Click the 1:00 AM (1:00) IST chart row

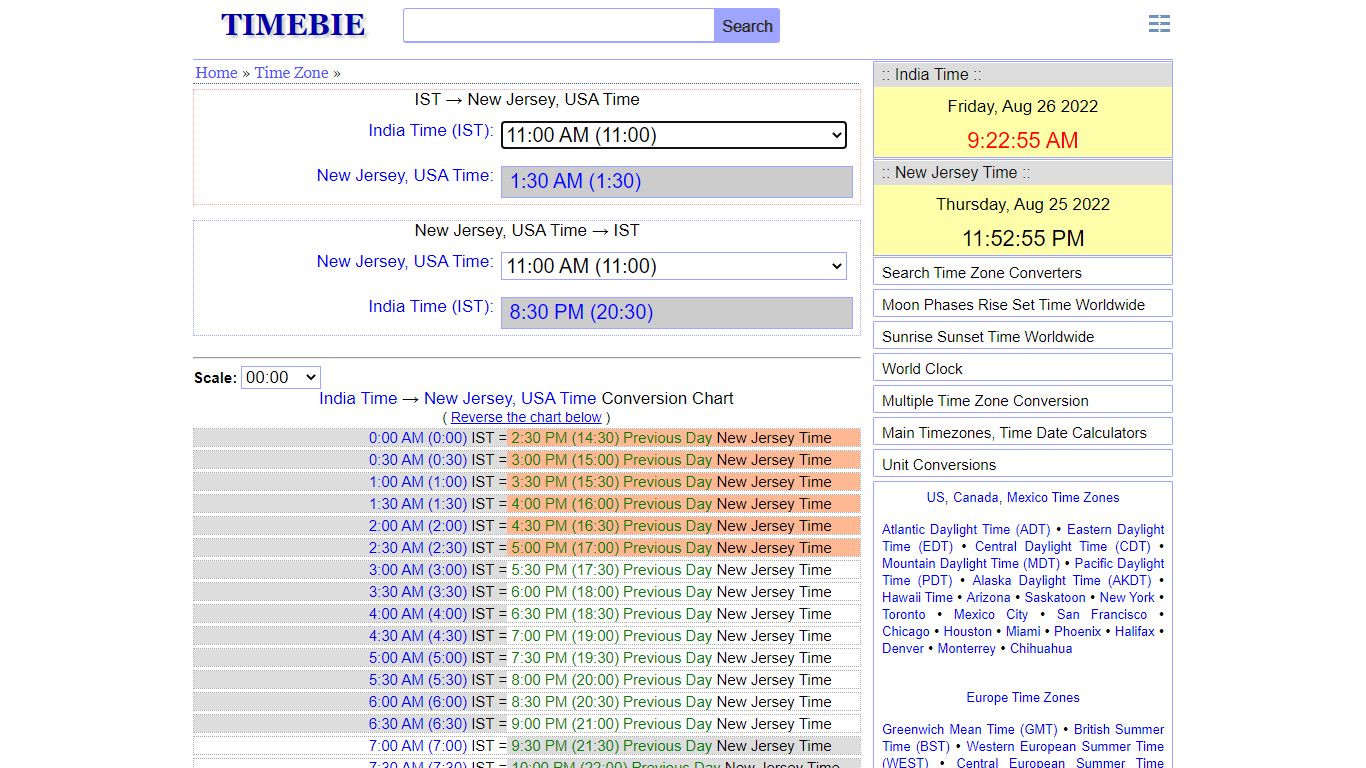pos(527,482)
